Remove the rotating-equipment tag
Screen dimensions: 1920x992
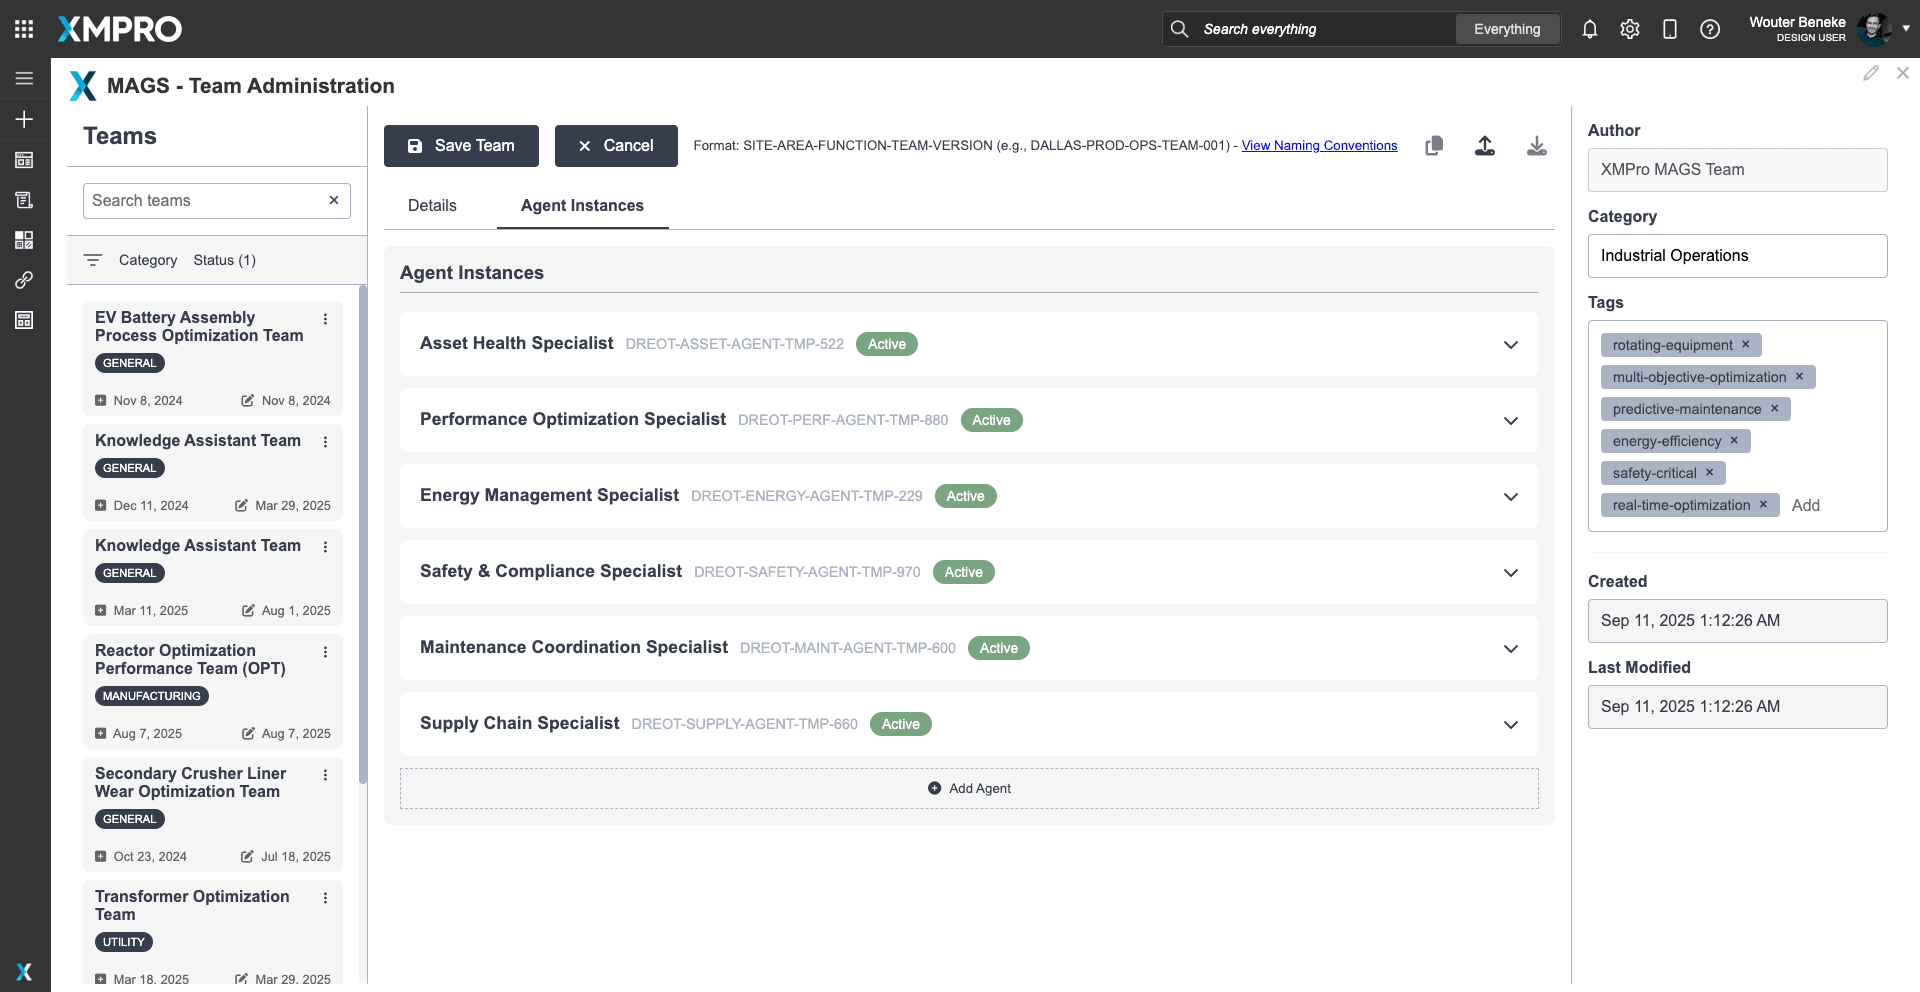tap(1745, 344)
